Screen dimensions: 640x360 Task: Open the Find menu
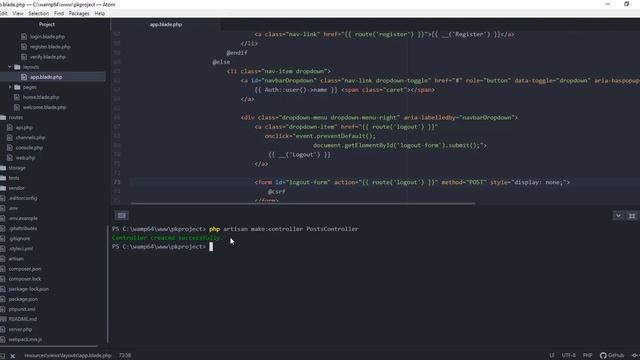tap(59, 13)
